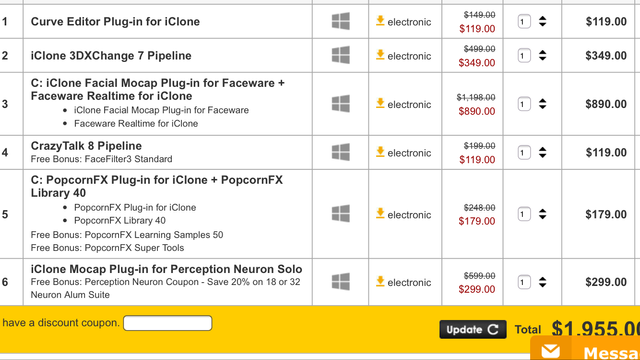Screen dimensions: 640x360
Task: Click electronic download icon for Faceware bundle
Action: [380, 103]
